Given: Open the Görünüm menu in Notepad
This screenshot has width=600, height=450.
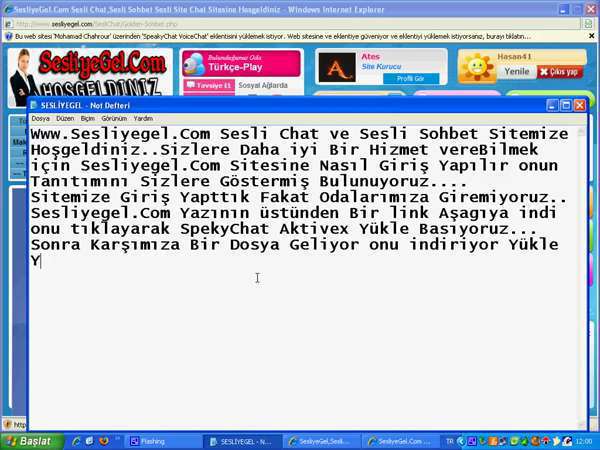Looking at the screenshot, I should click(114, 119).
